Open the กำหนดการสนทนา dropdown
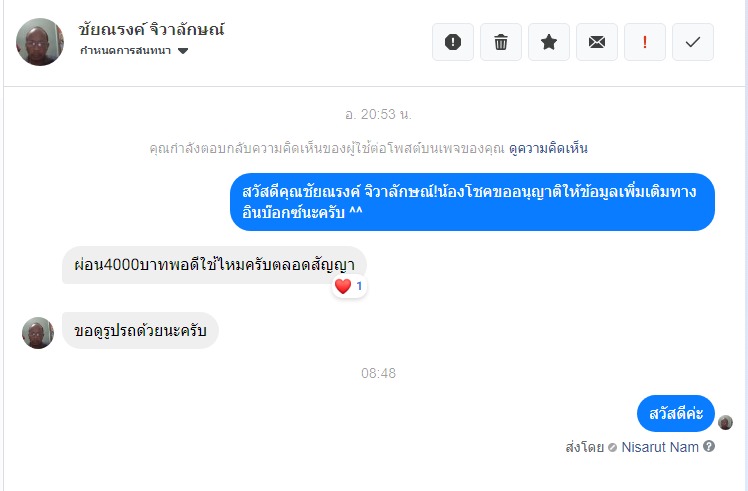Viewport: 748px width, 491px height. [134, 51]
